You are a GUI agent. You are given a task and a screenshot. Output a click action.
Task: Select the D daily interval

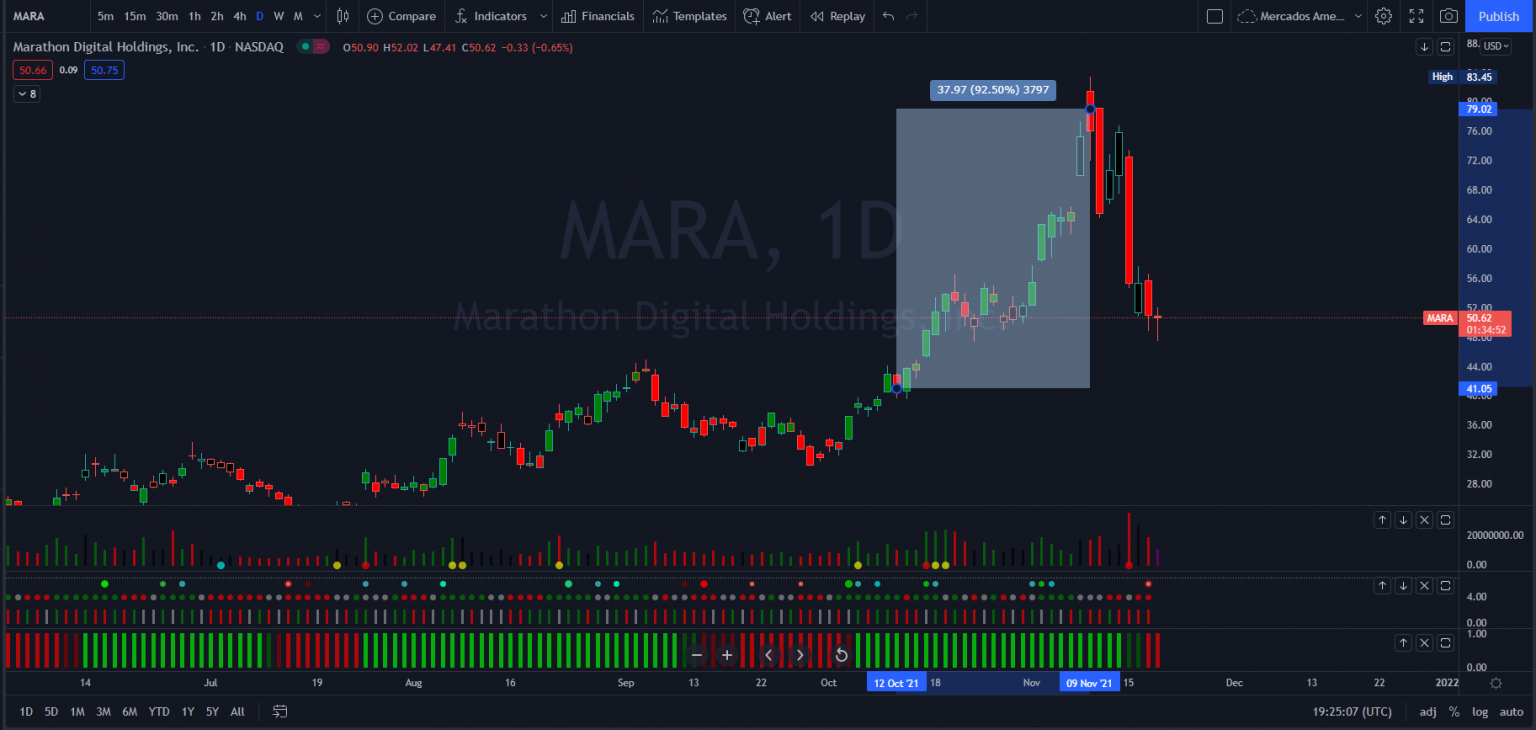tap(260, 16)
